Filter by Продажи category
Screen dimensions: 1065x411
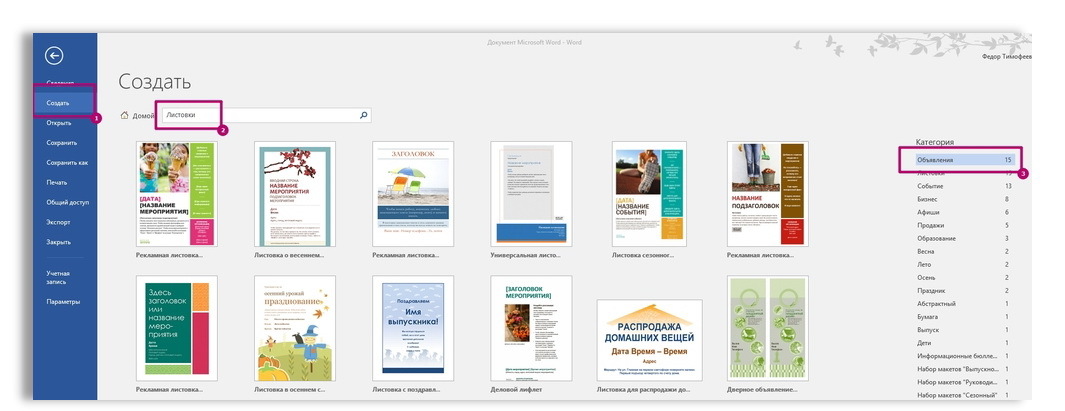pyautogui.click(x=932, y=225)
